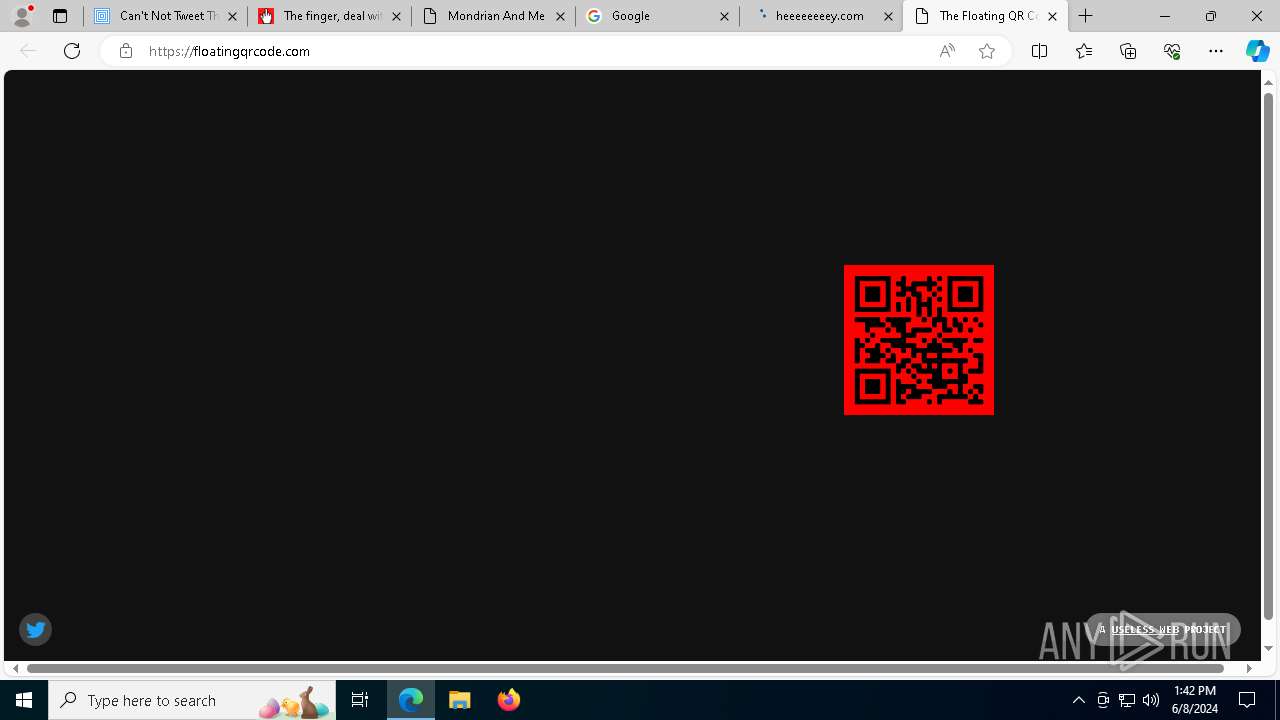Open Collections panel
The image size is (1280, 720).
point(1128,51)
